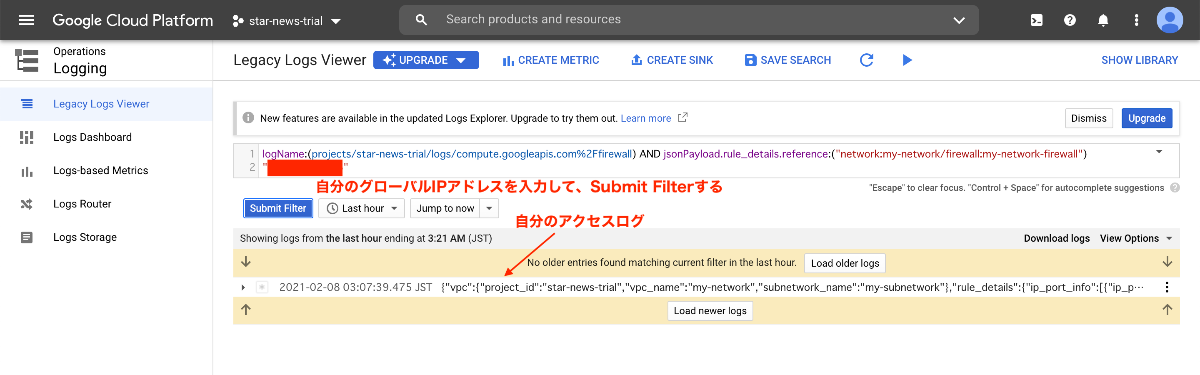1200x375 pixels.
Task: Focus the Search products and resources field
Action: click(x=690, y=19)
